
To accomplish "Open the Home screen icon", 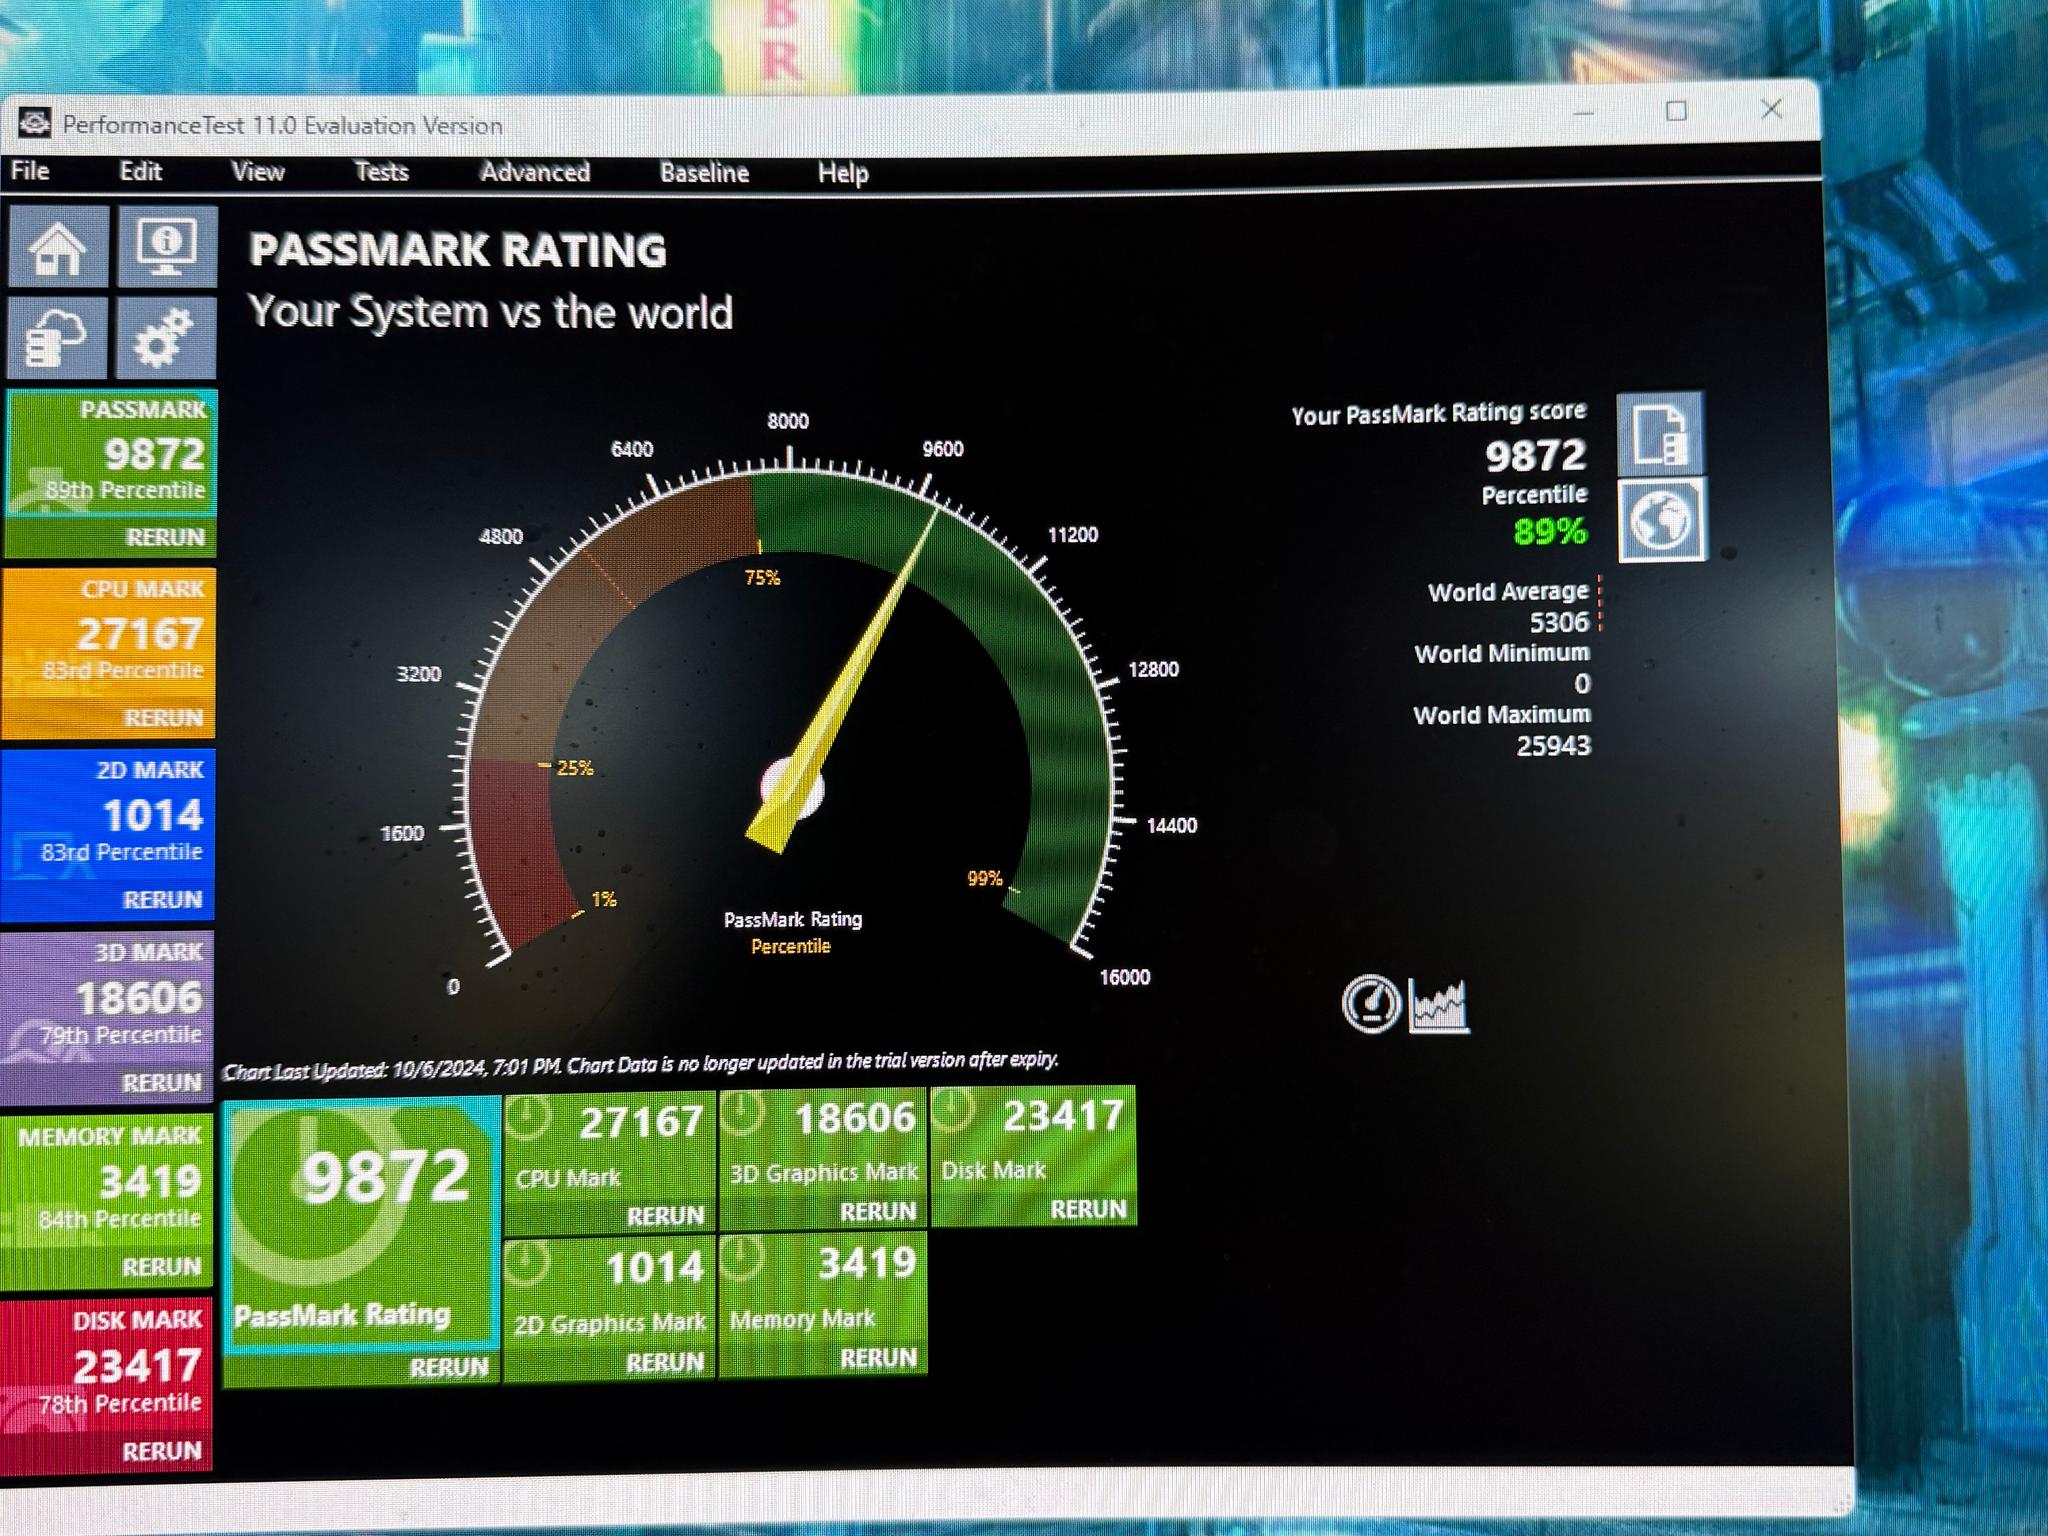I will [x=57, y=246].
